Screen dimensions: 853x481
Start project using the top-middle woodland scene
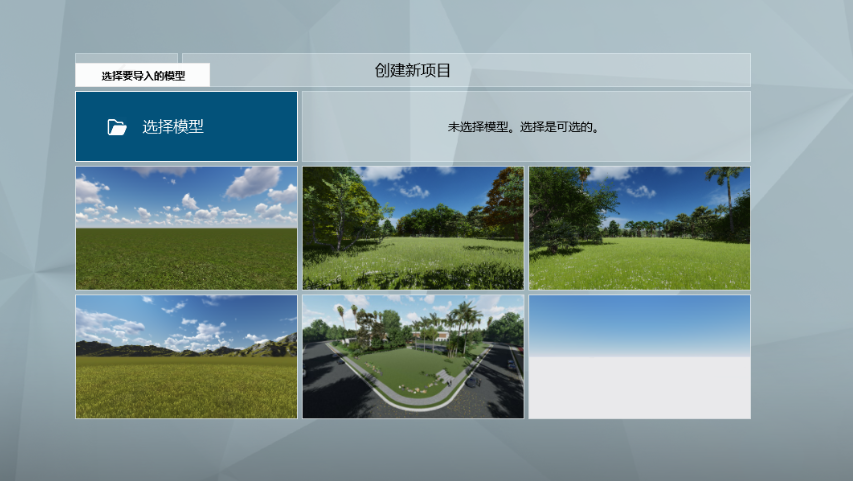pos(413,228)
